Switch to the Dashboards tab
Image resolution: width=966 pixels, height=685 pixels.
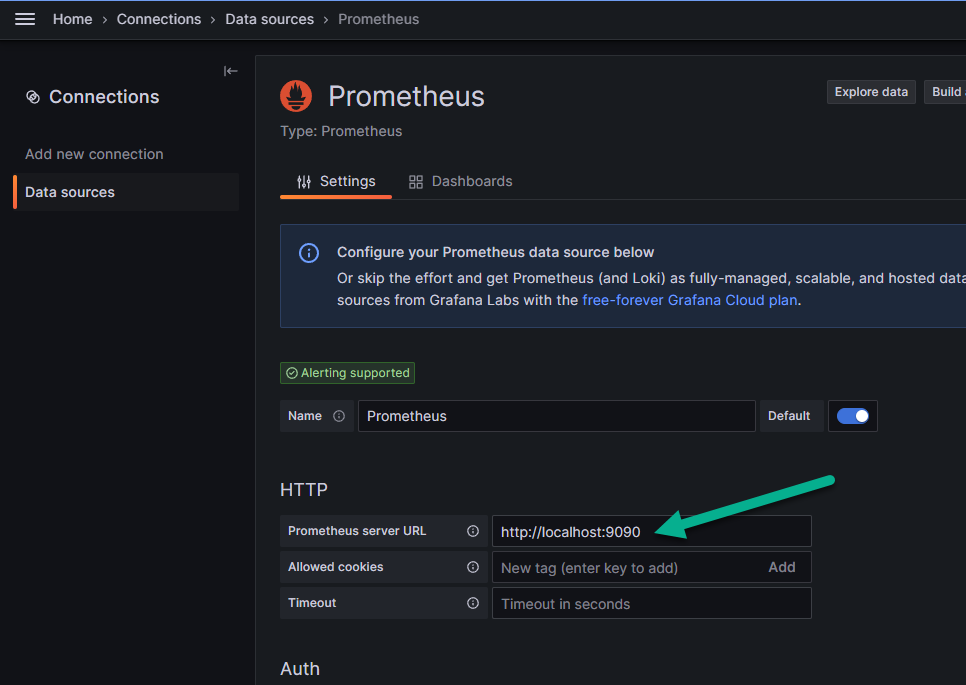point(461,181)
